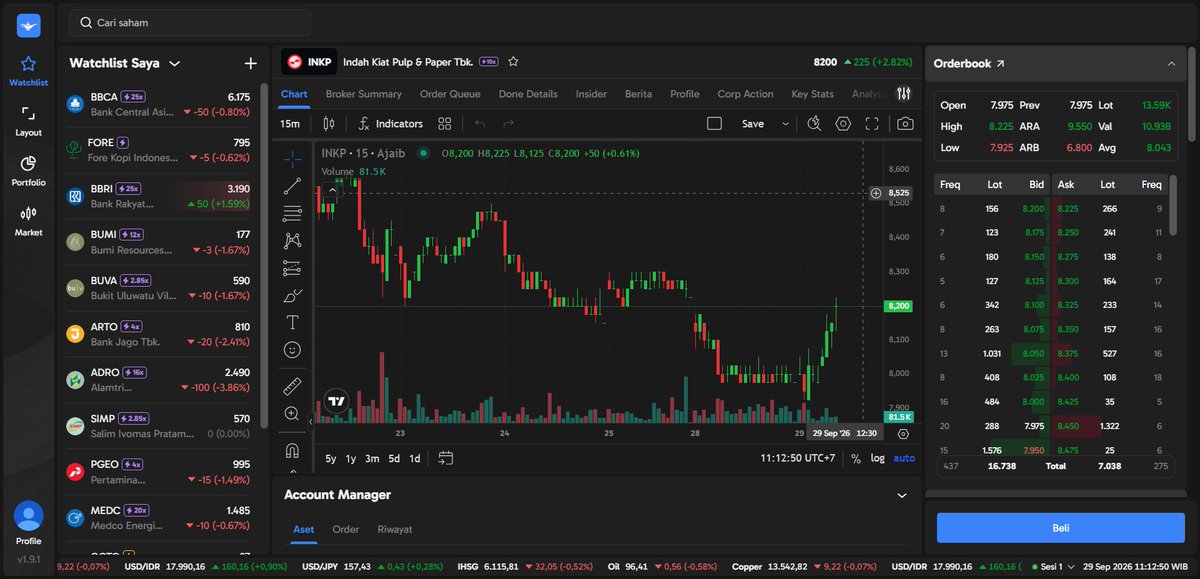Open the Watchlist Saya dropdown
This screenshot has height=579, width=1200.
click(x=175, y=63)
